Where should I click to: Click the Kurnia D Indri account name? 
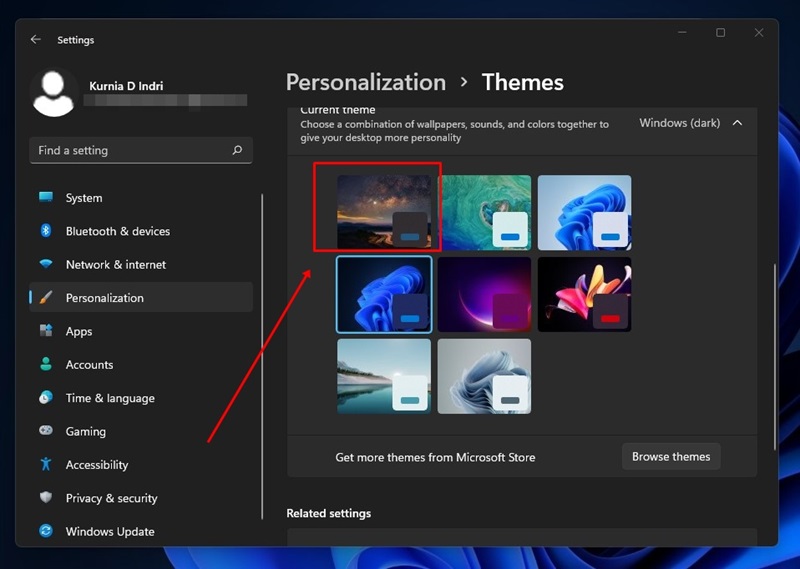tap(126, 86)
